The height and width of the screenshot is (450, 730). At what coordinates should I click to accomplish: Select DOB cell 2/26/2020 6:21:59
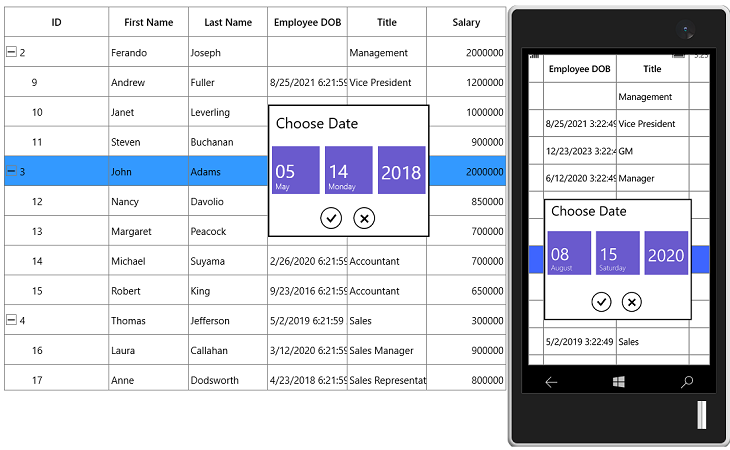307,261
